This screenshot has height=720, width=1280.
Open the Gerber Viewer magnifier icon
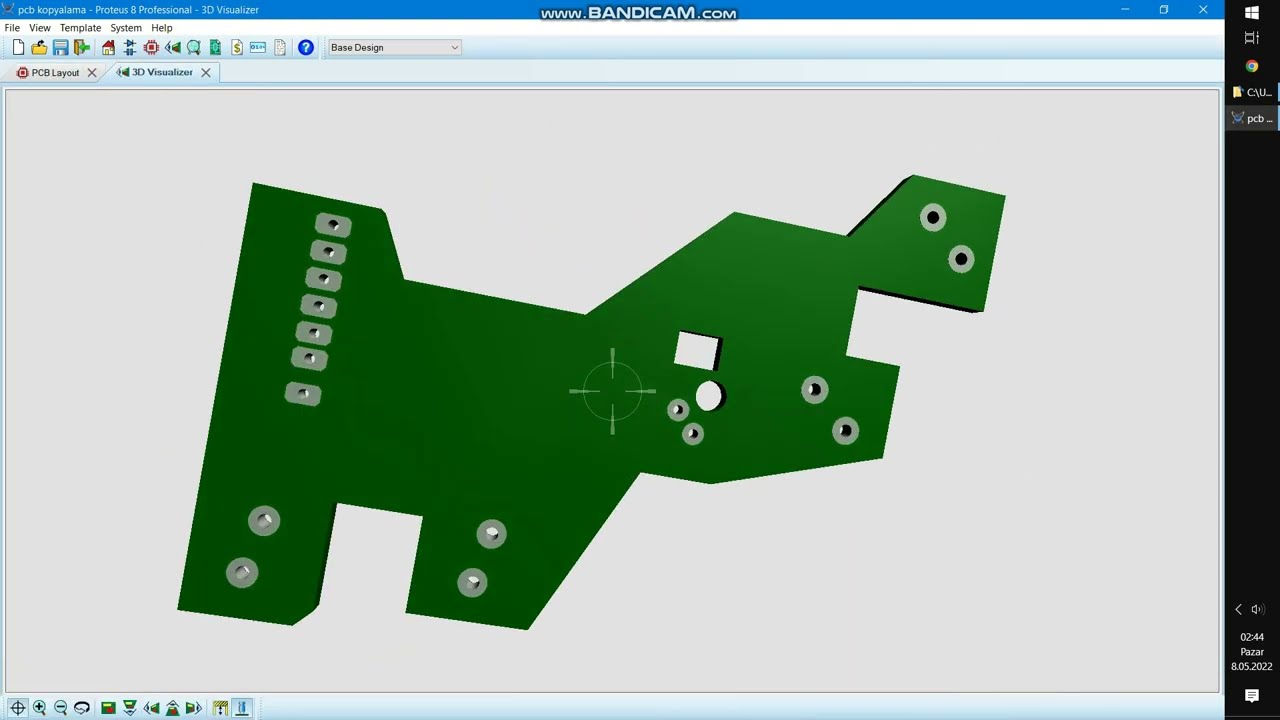pos(194,47)
